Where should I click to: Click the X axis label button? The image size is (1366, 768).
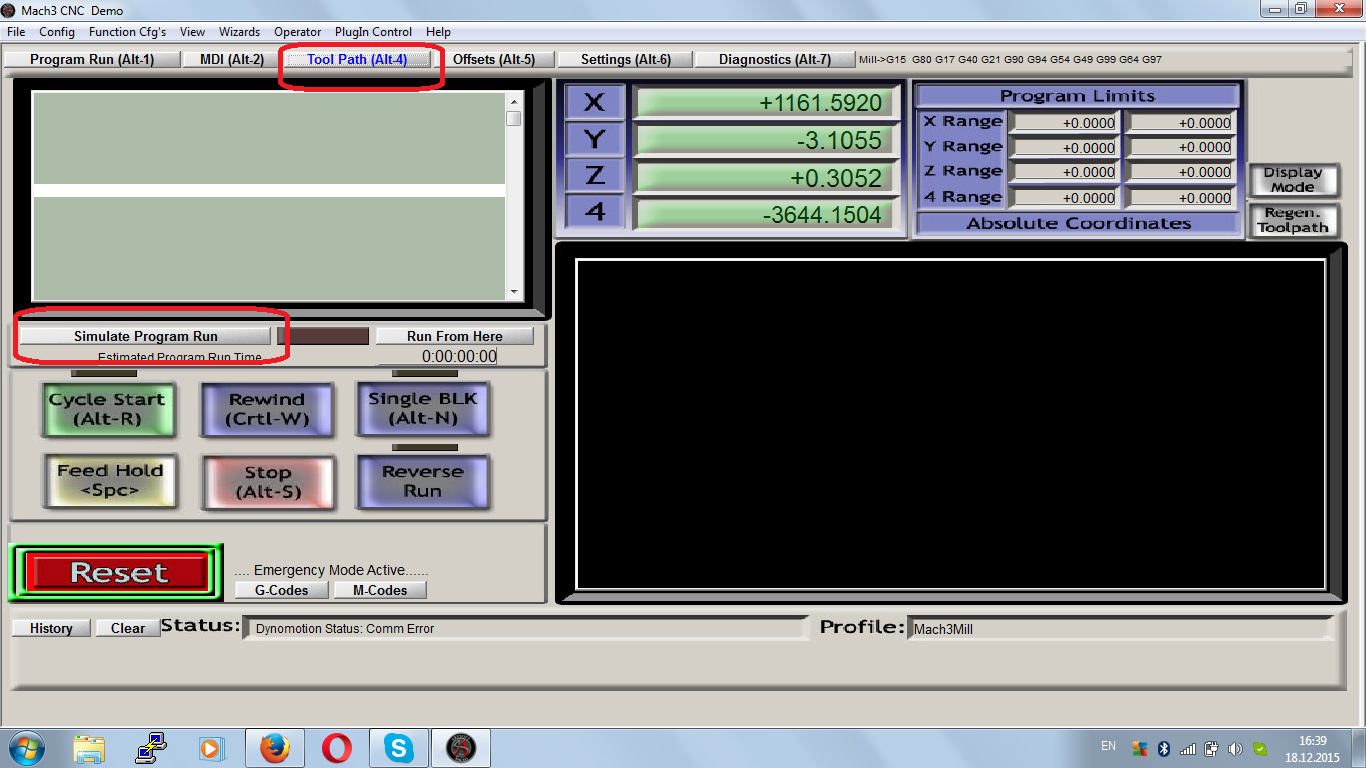click(x=595, y=102)
